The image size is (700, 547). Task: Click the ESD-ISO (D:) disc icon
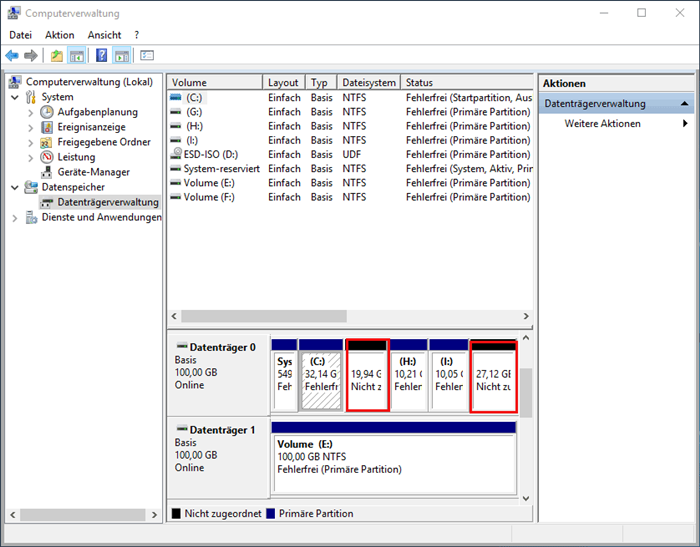[x=176, y=155]
